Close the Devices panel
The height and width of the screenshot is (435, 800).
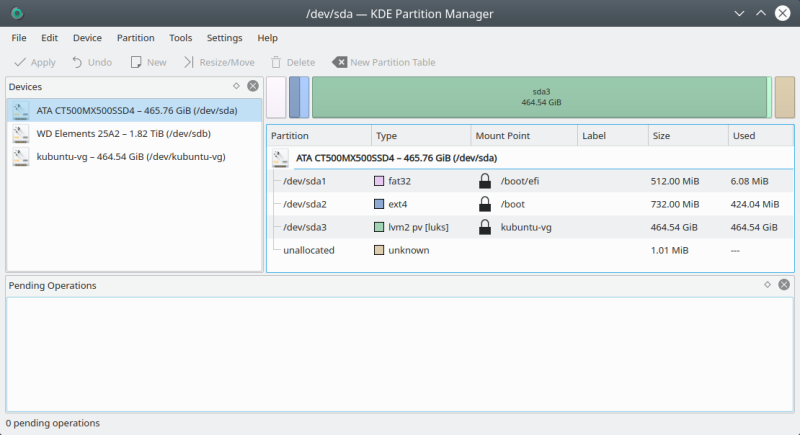pyautogui.click(x=253, y=86)
